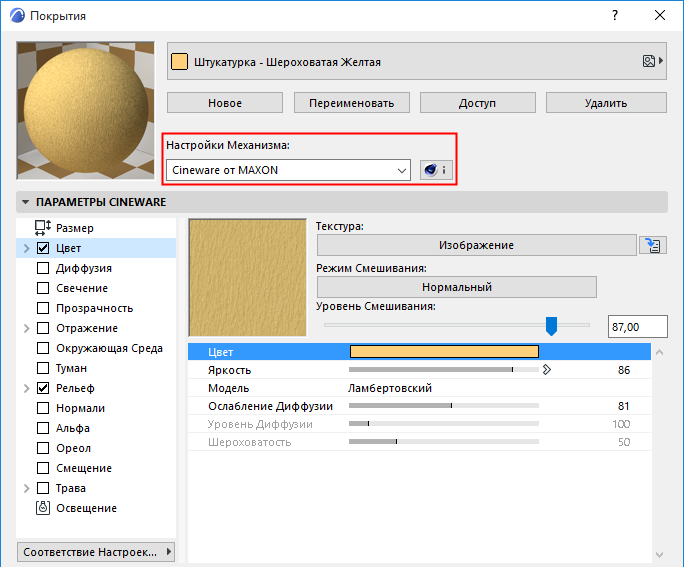
Task: Click the plaster texture preview thumbnail
Action: click(247, 278)
